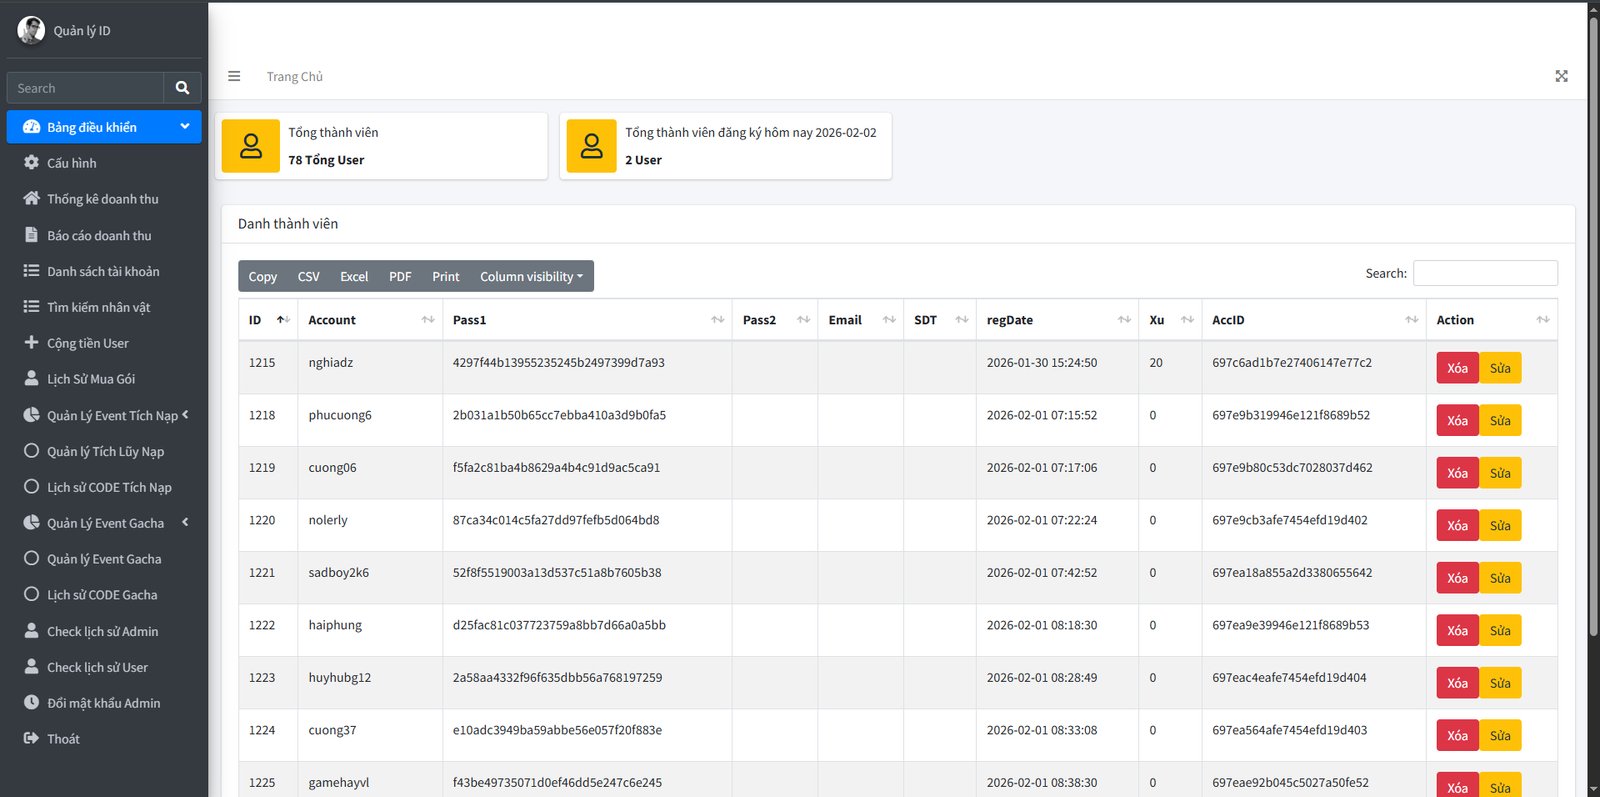
Task: Select Lịch Sử Mua Gói menu item
Action: (91, 379)
